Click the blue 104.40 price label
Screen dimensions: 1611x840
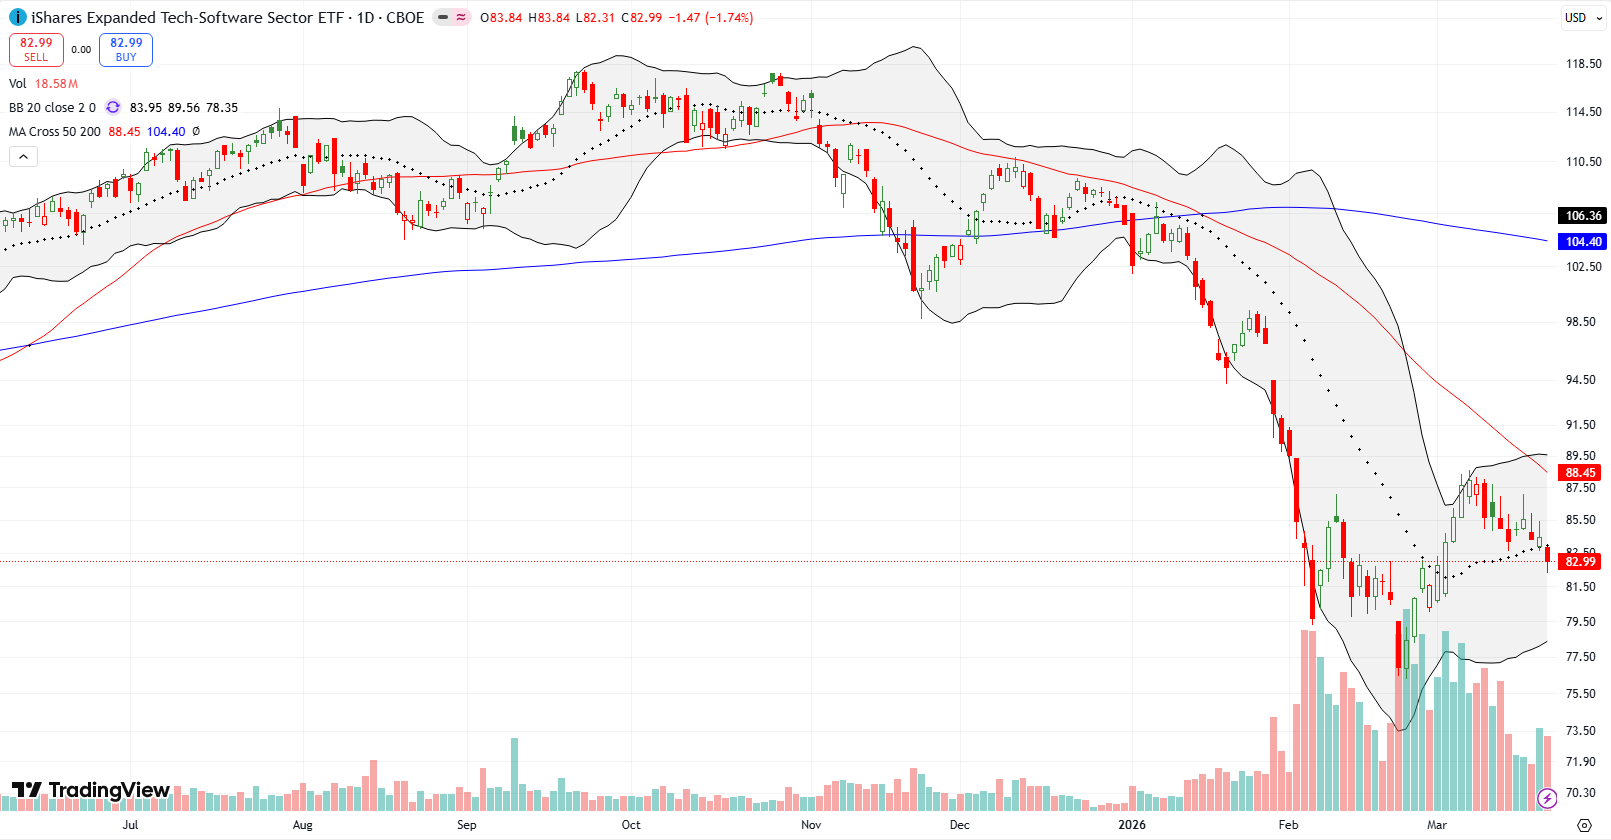coord(1583,241)
